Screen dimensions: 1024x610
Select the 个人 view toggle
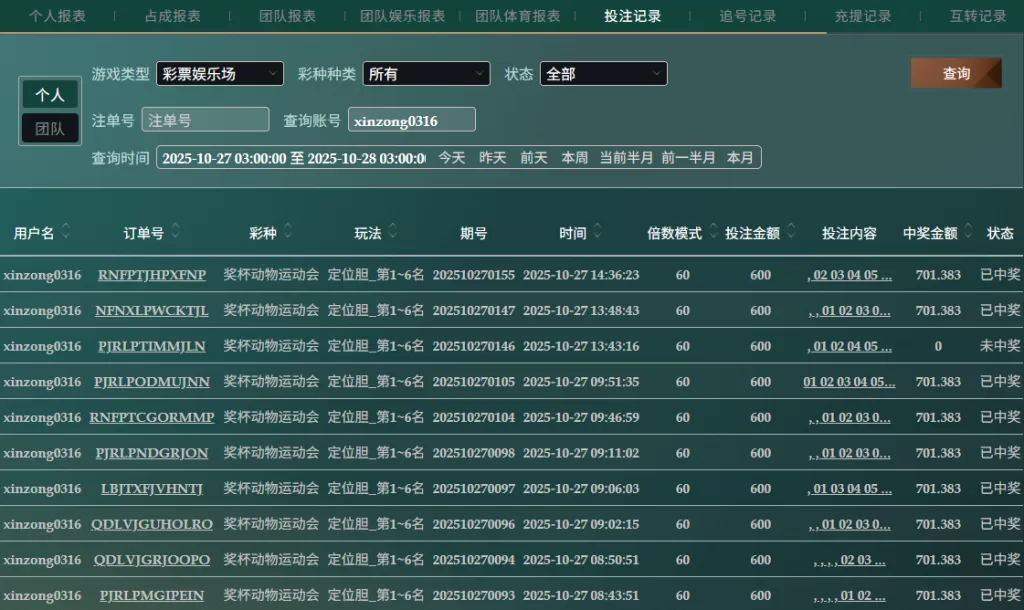point(50,95)
